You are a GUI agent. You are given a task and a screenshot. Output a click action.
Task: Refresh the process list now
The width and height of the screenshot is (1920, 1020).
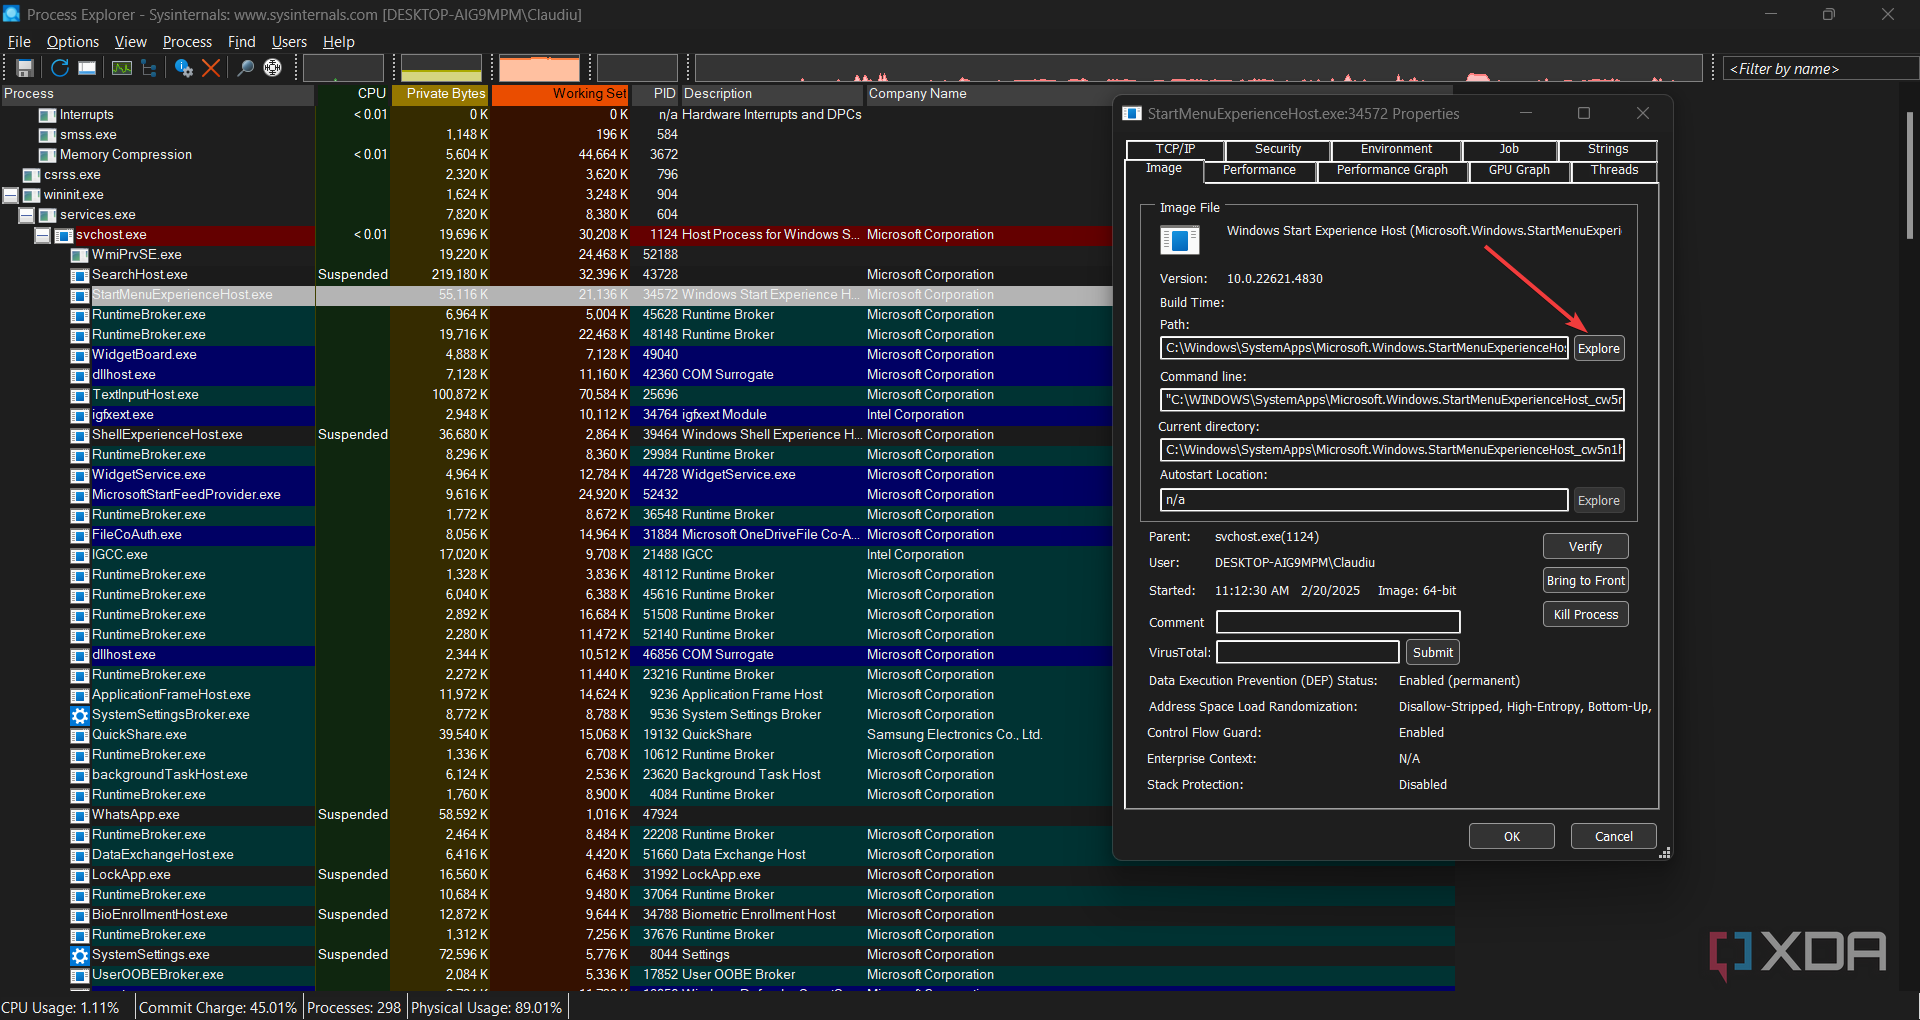[60, 68]
